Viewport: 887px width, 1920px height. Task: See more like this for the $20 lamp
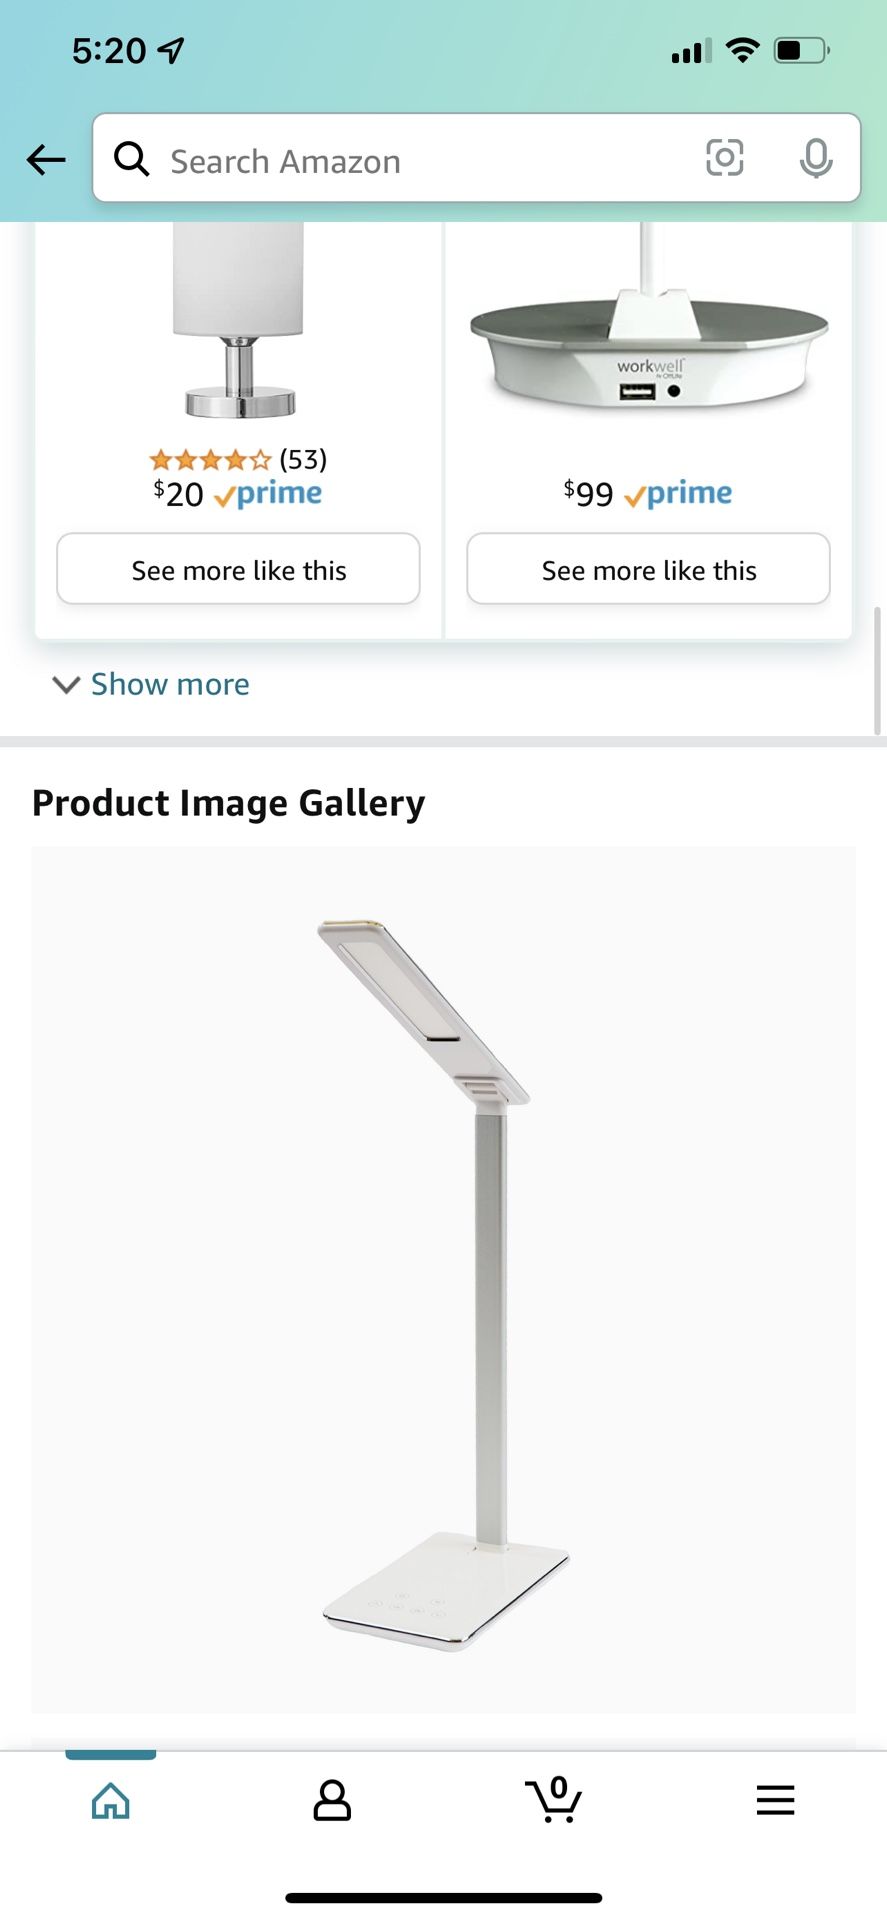coord(238,569)
